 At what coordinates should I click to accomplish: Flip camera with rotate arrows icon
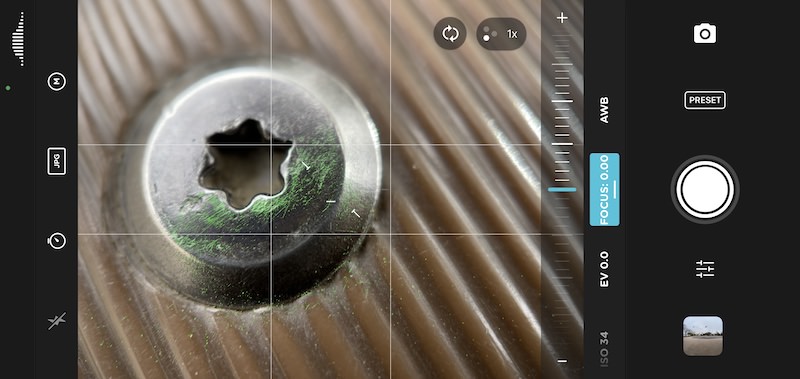click(450, 34)
